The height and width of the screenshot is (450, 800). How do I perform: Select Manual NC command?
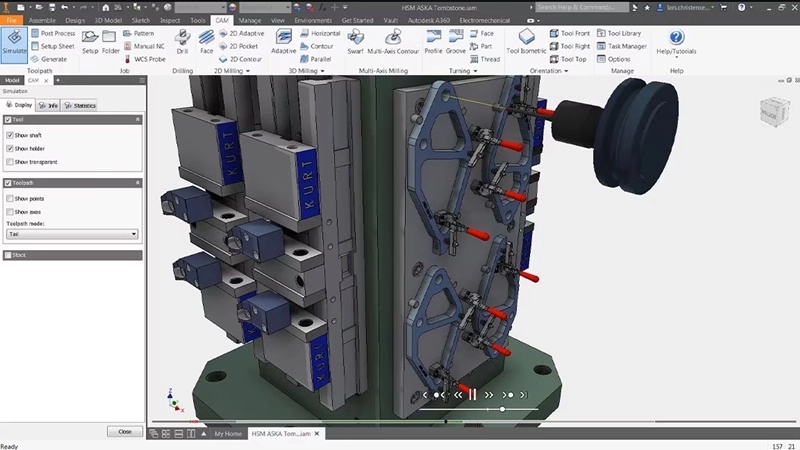[144, 46]
